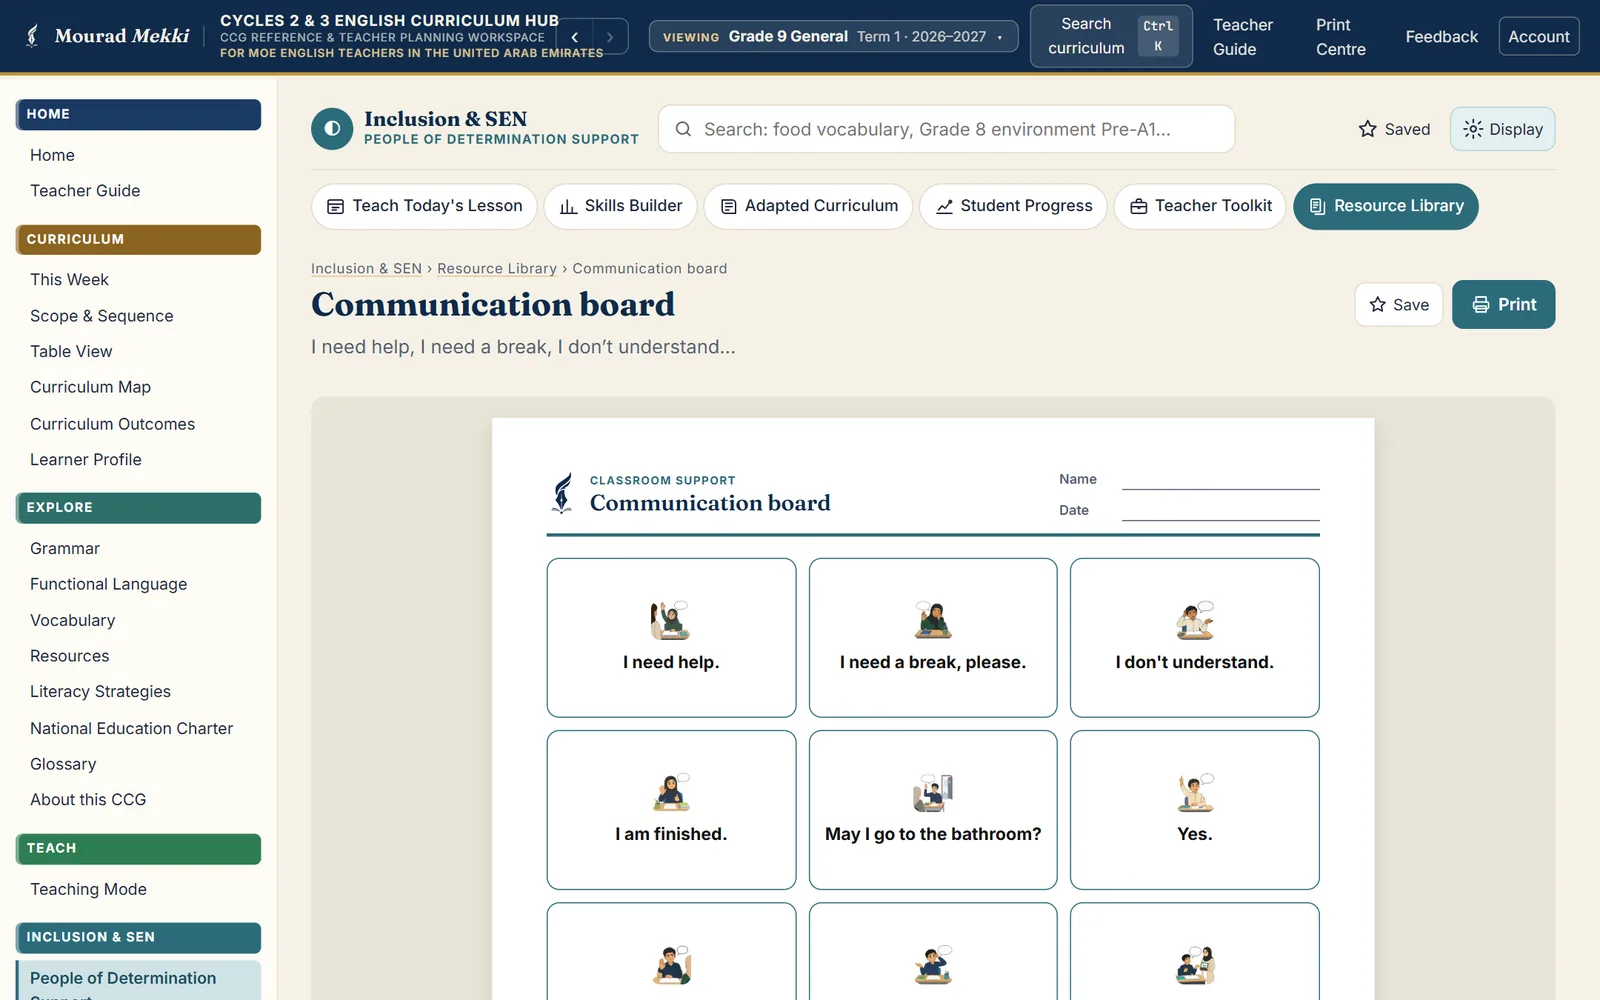Select the 'I am finished.' card

tap(671, 810)
